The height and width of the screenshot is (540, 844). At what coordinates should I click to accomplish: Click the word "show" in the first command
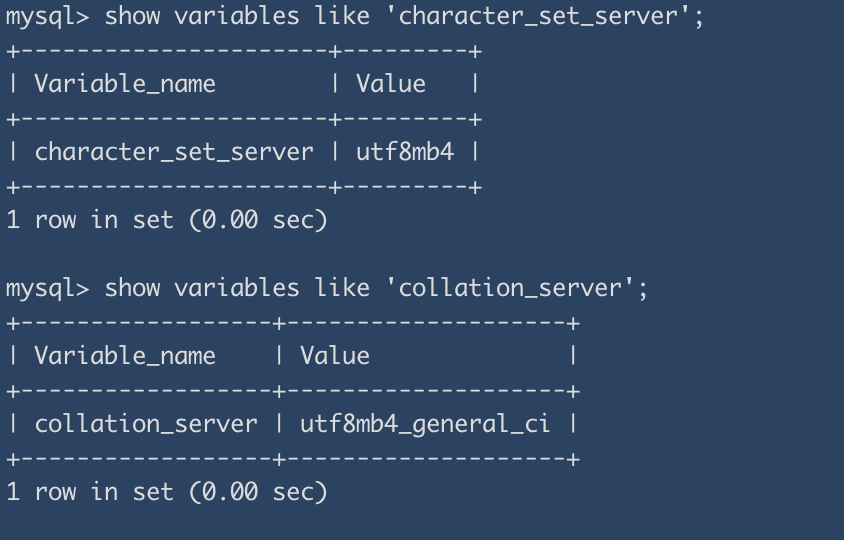[x=132, y=16]
